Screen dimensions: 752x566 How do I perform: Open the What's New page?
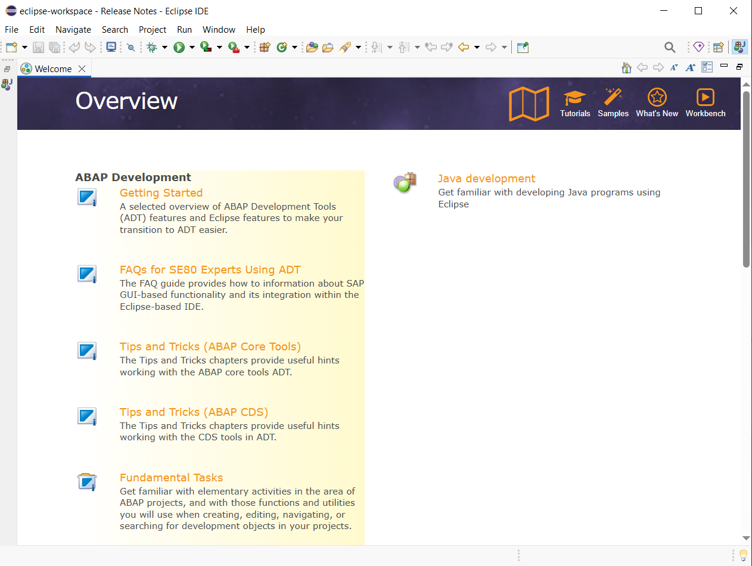coord(657,103)
